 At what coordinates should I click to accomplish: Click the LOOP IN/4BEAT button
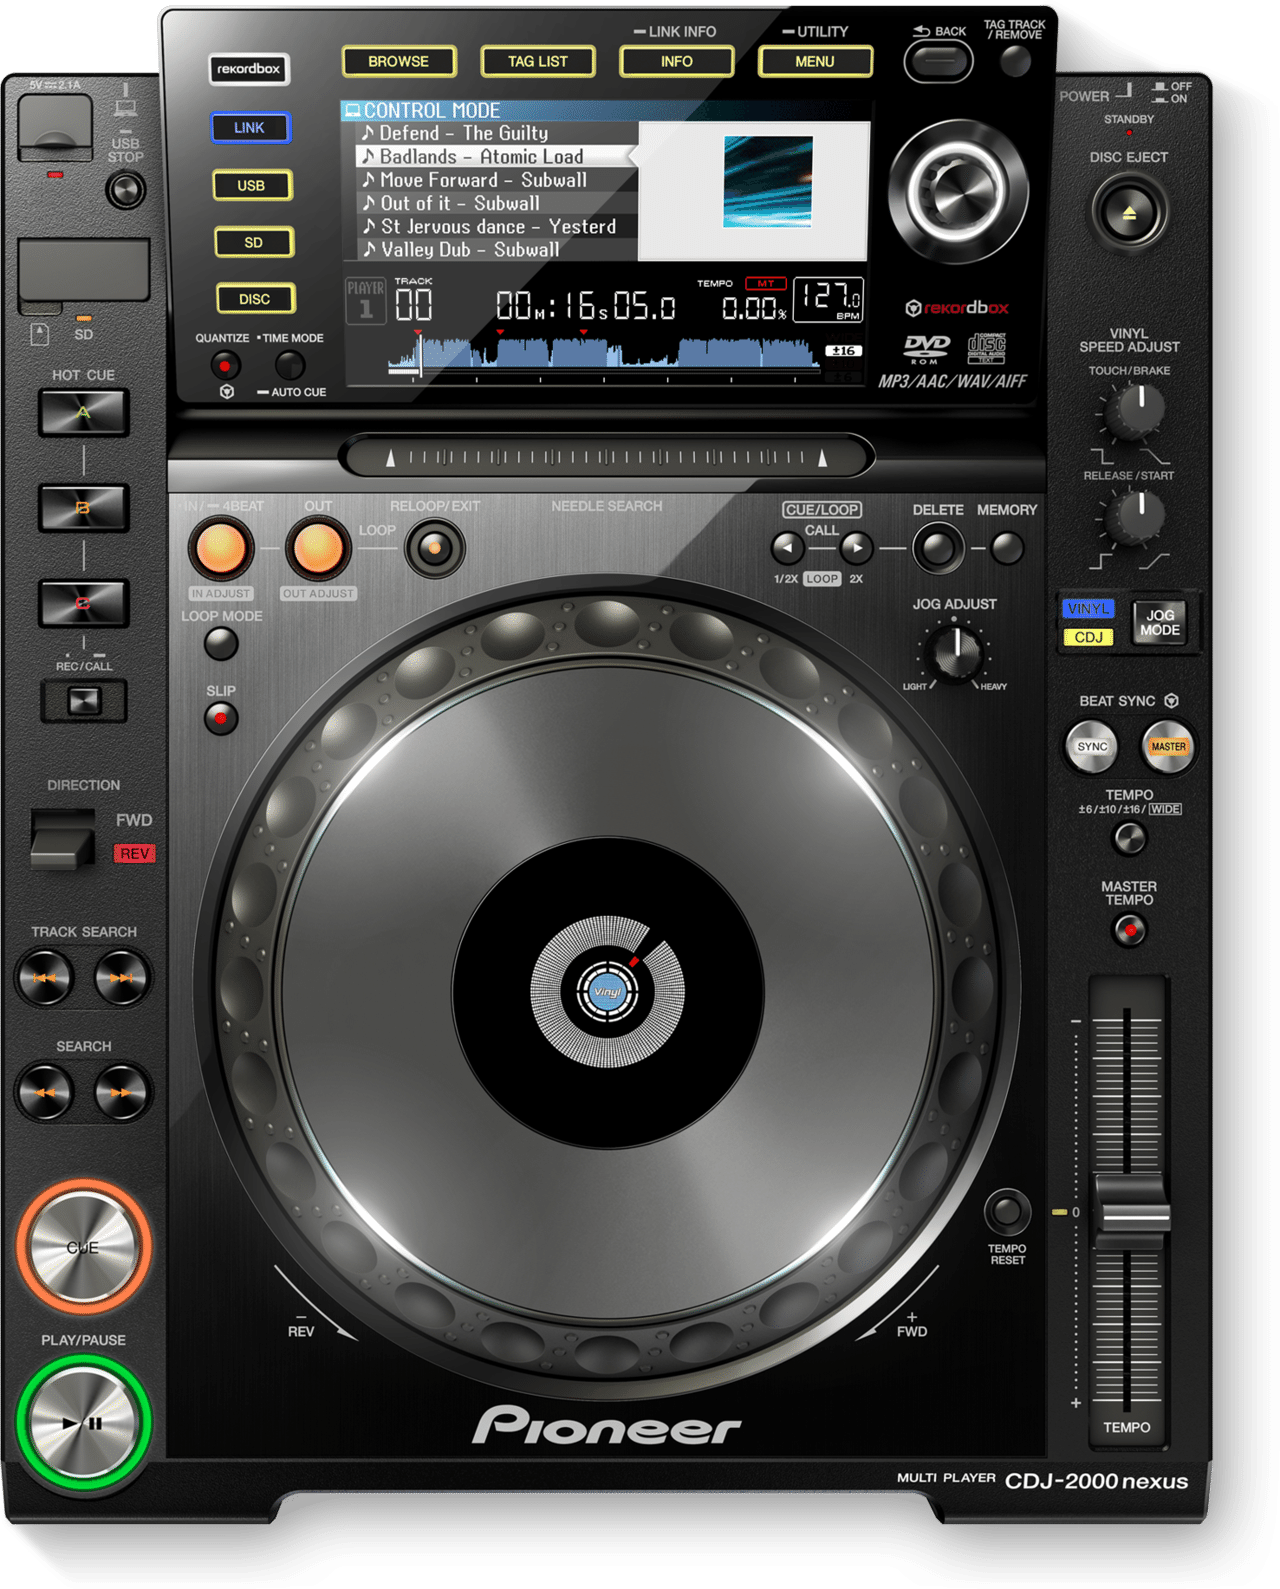[x=221, y=548]
